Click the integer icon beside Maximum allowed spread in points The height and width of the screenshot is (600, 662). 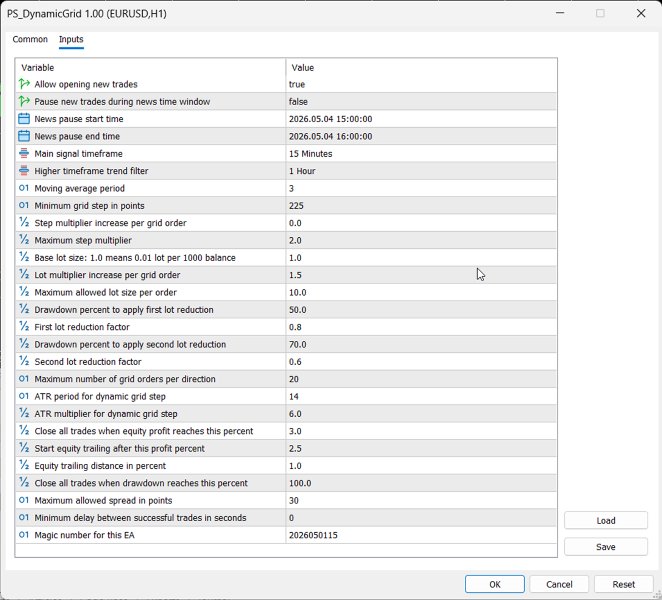(24, 500)
